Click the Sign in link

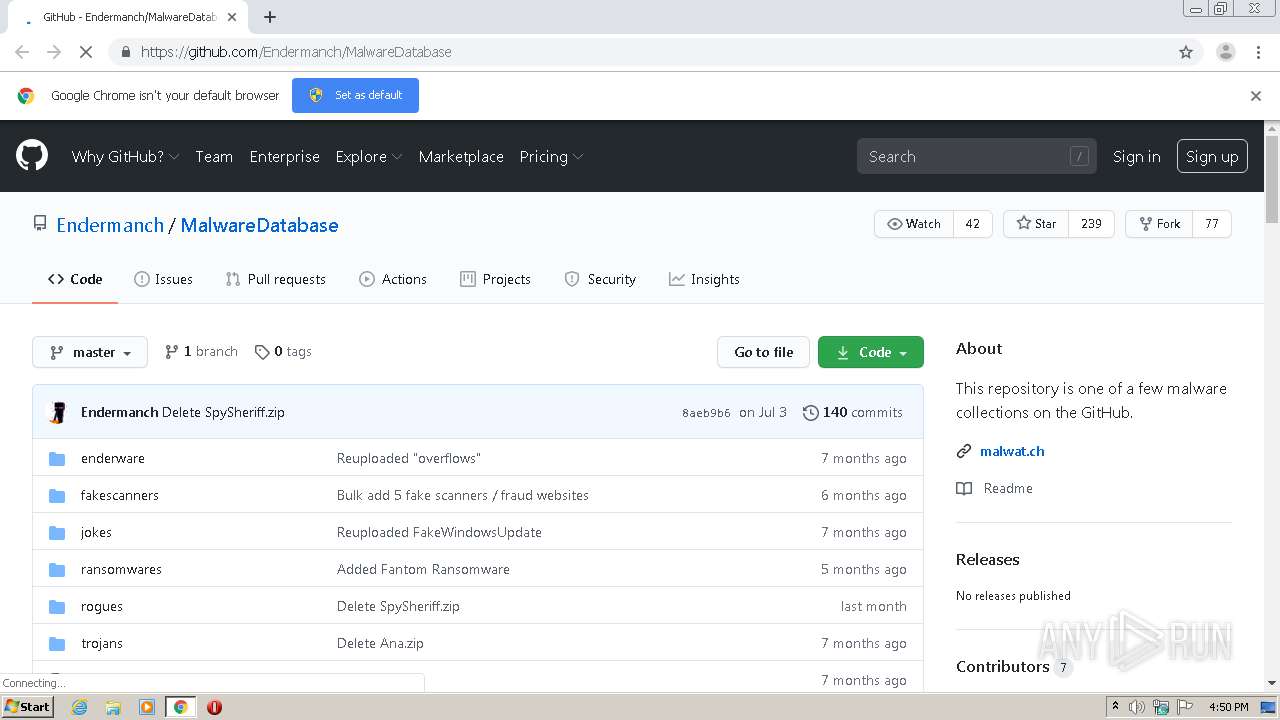(1137, 157)
